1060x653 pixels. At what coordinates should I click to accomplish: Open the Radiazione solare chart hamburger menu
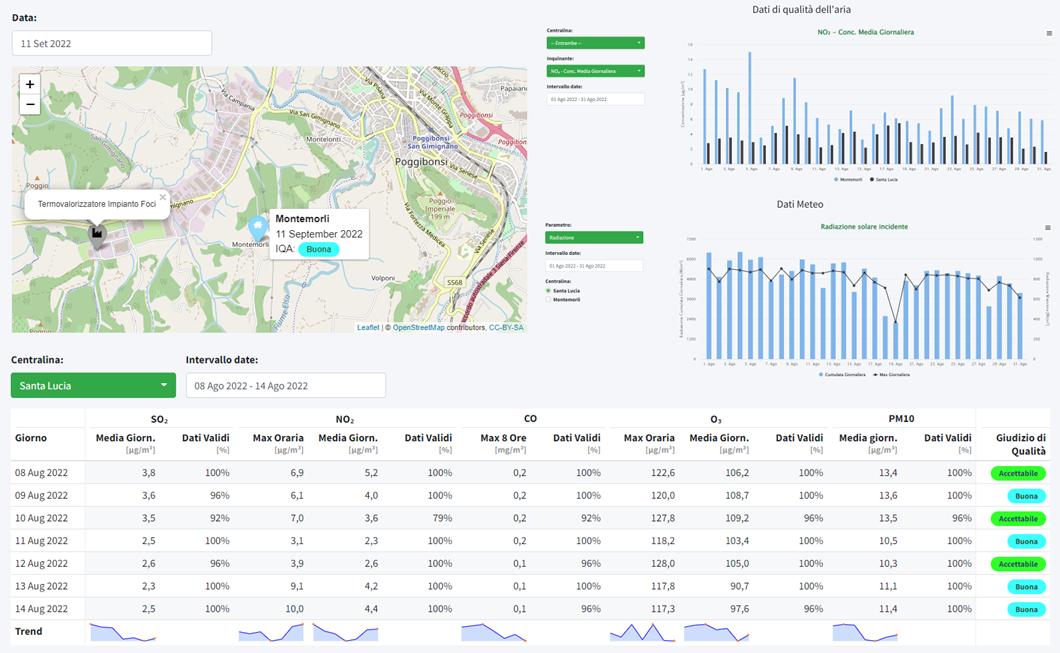pos(1048,228)
